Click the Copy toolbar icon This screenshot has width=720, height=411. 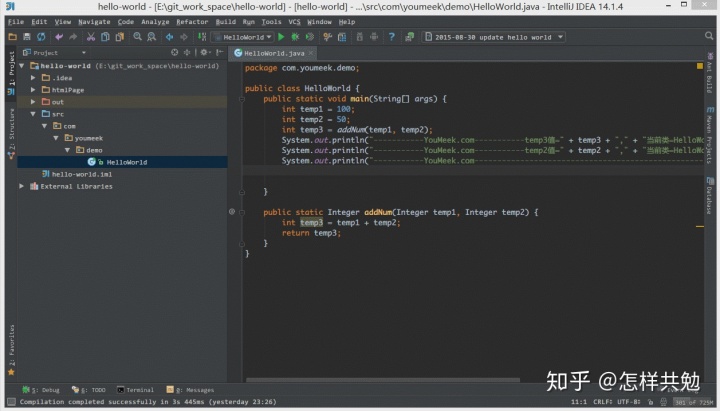105,37
